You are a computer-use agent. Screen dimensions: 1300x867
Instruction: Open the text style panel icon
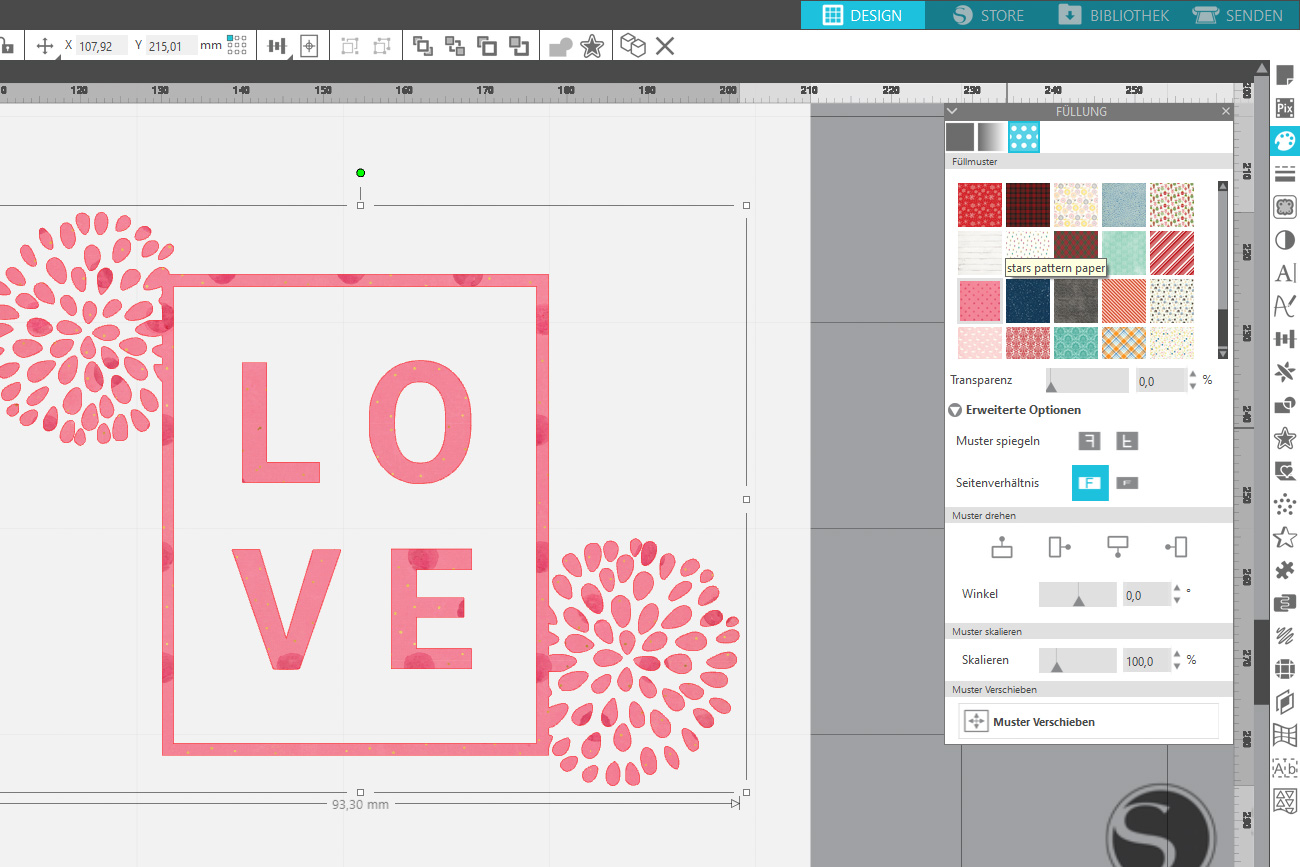click(1285, 274)
